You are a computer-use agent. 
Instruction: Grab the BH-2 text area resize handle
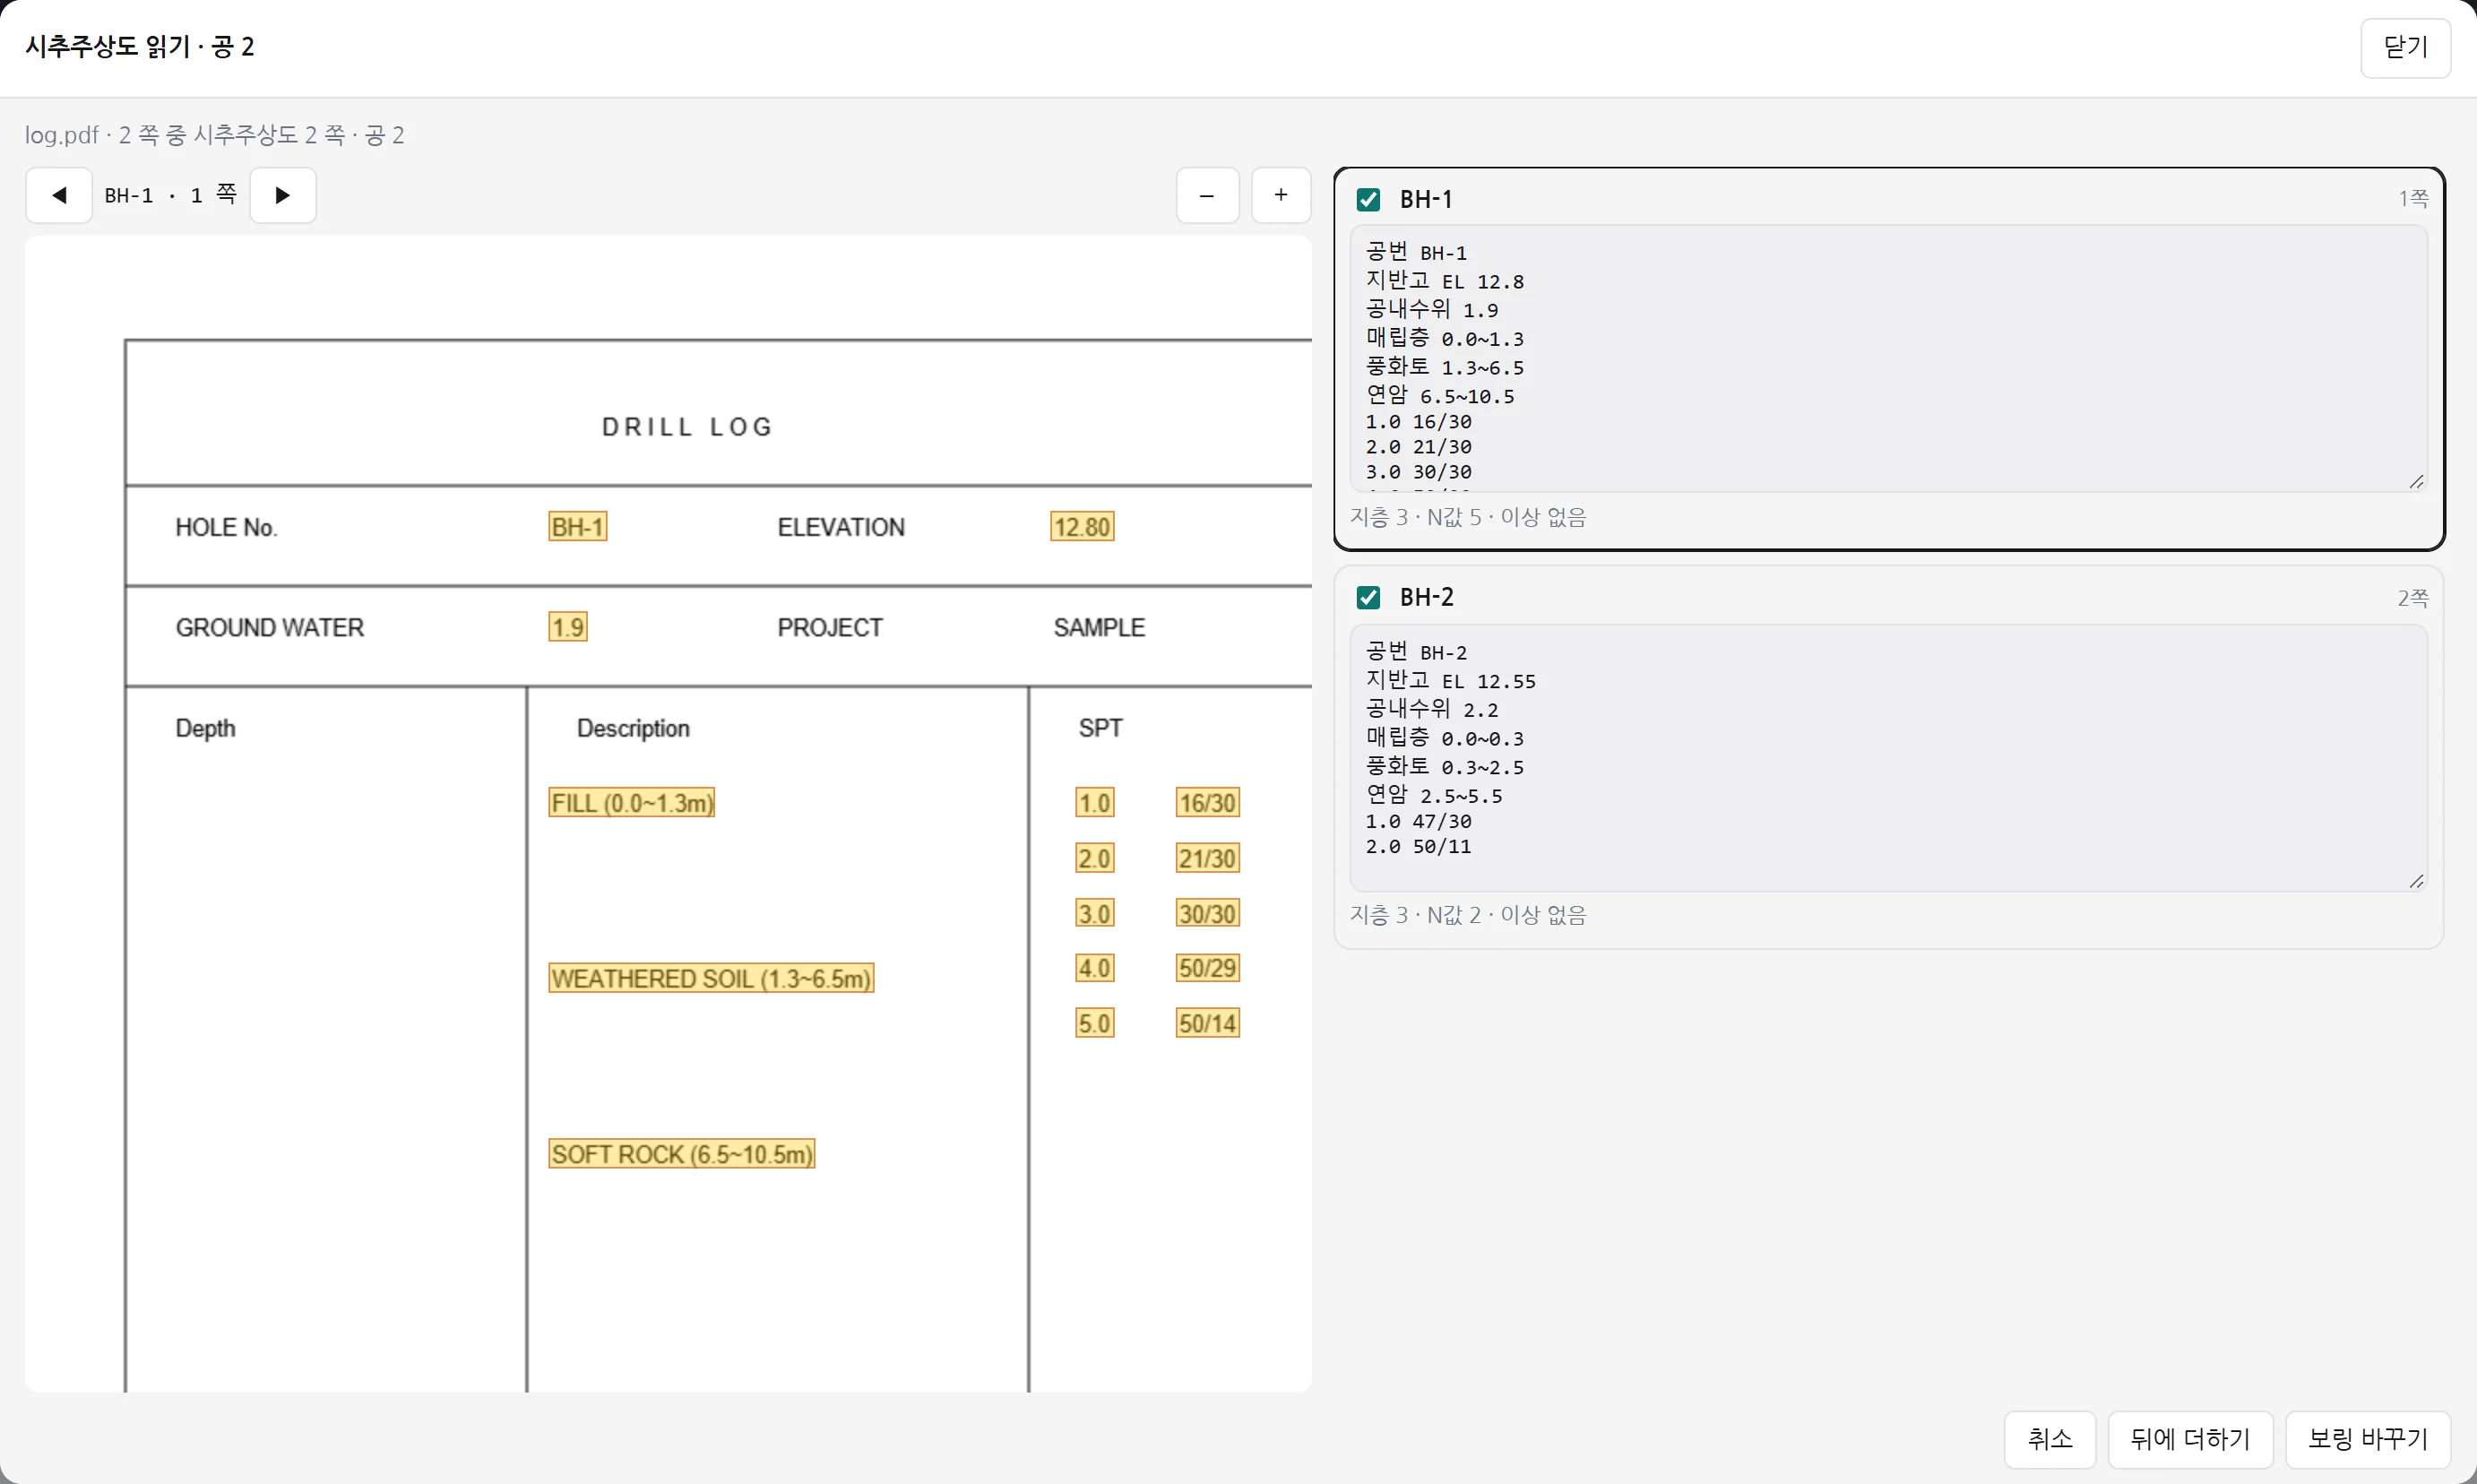coord(2416,880)
